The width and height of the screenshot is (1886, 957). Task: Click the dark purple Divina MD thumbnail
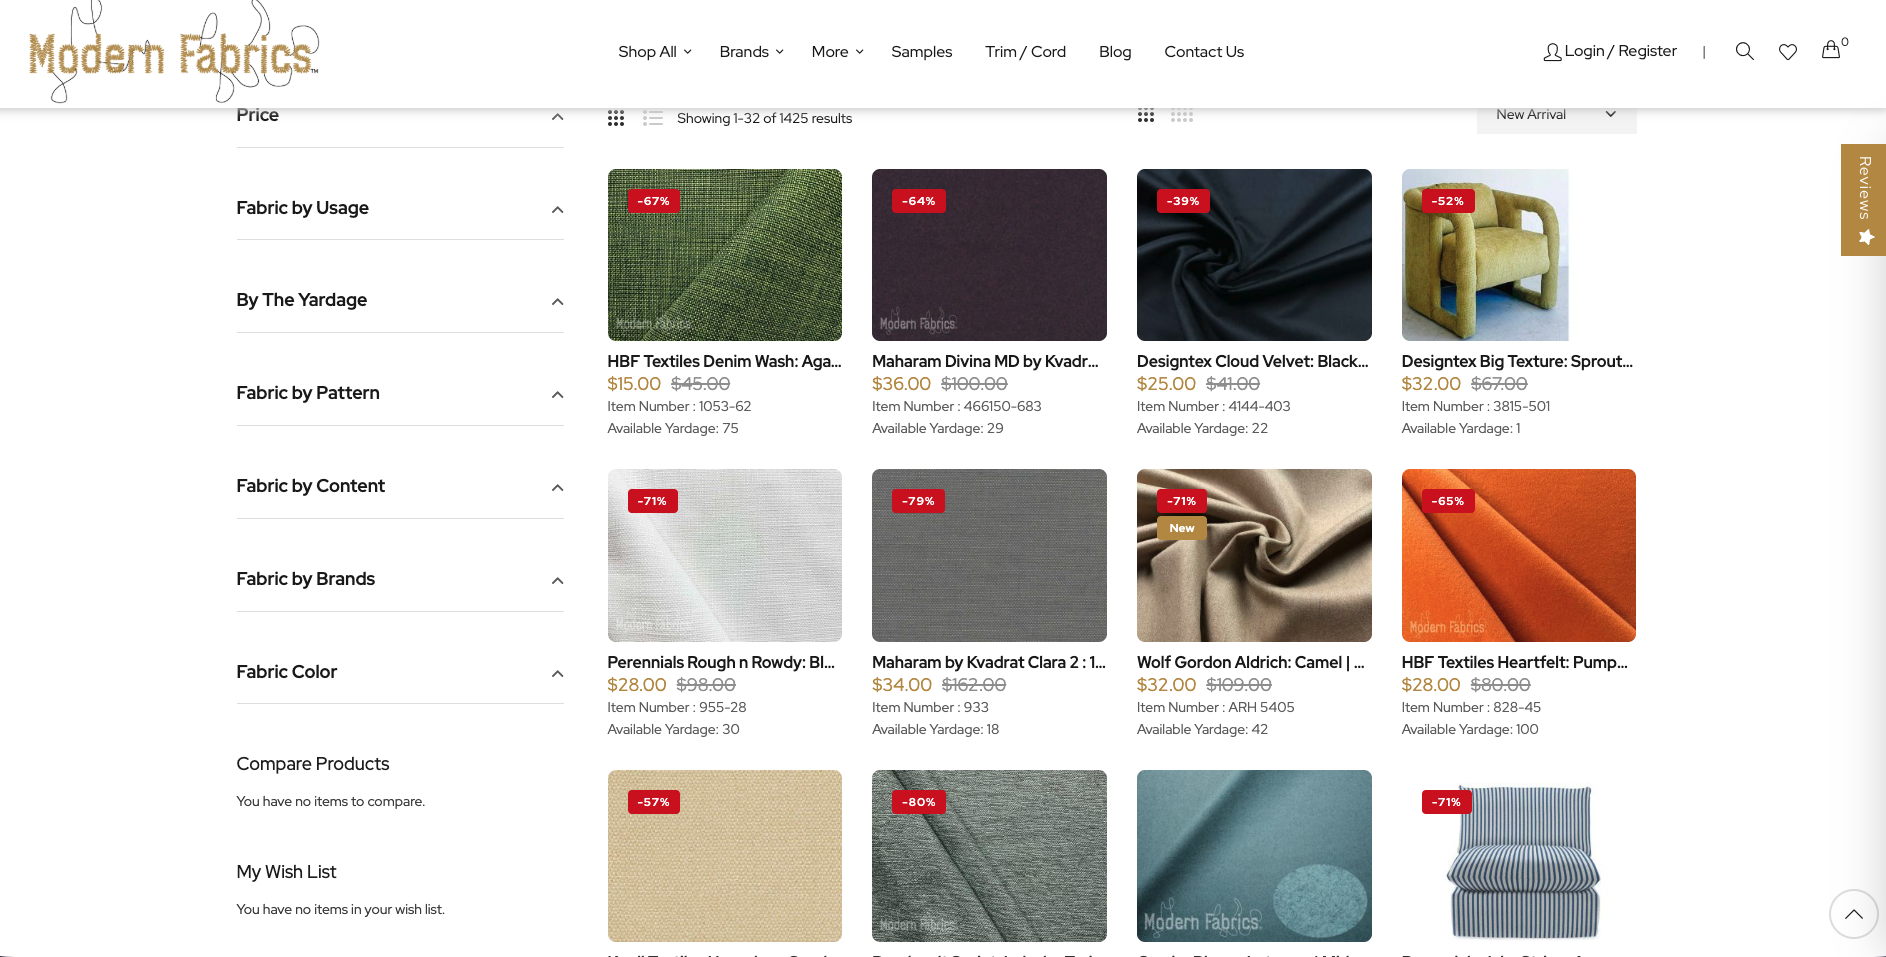pos(989,255)
